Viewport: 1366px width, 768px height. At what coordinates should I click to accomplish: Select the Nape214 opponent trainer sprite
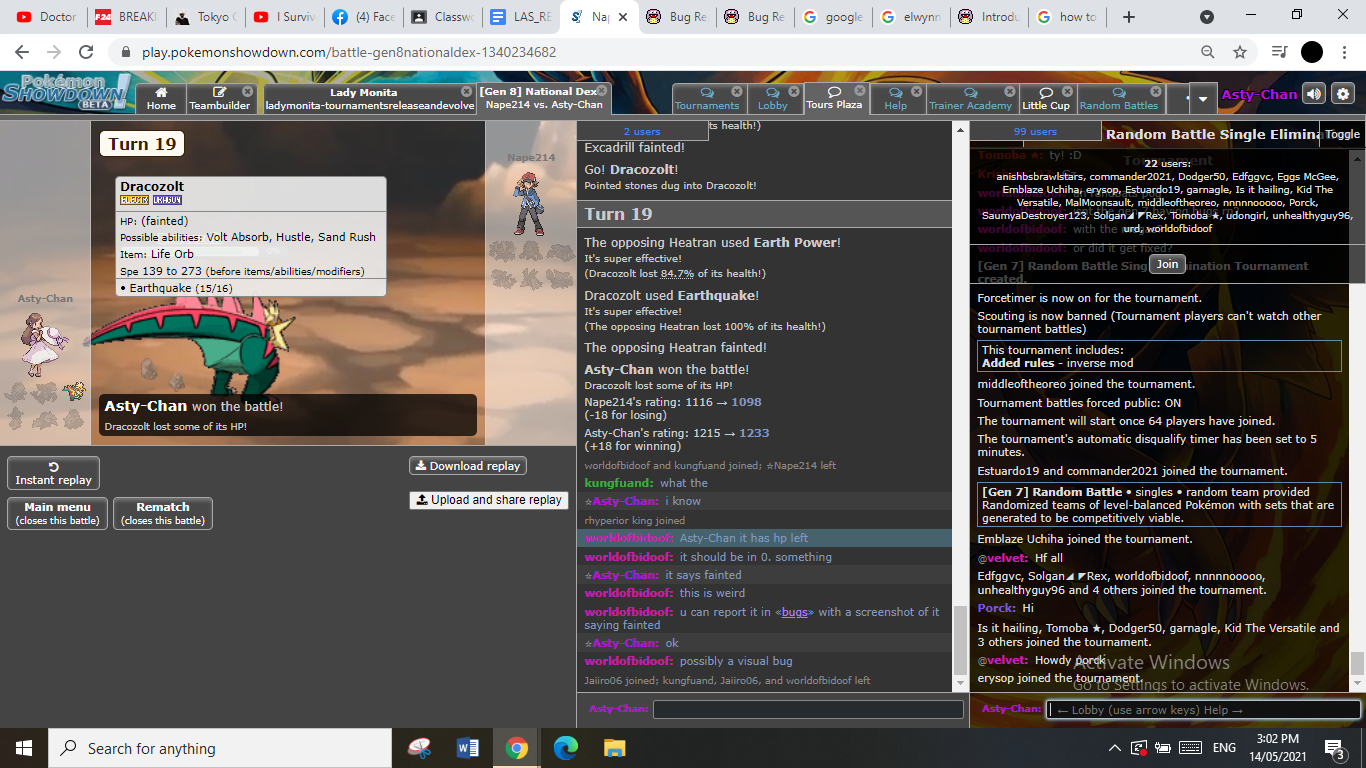pos(530,203)
